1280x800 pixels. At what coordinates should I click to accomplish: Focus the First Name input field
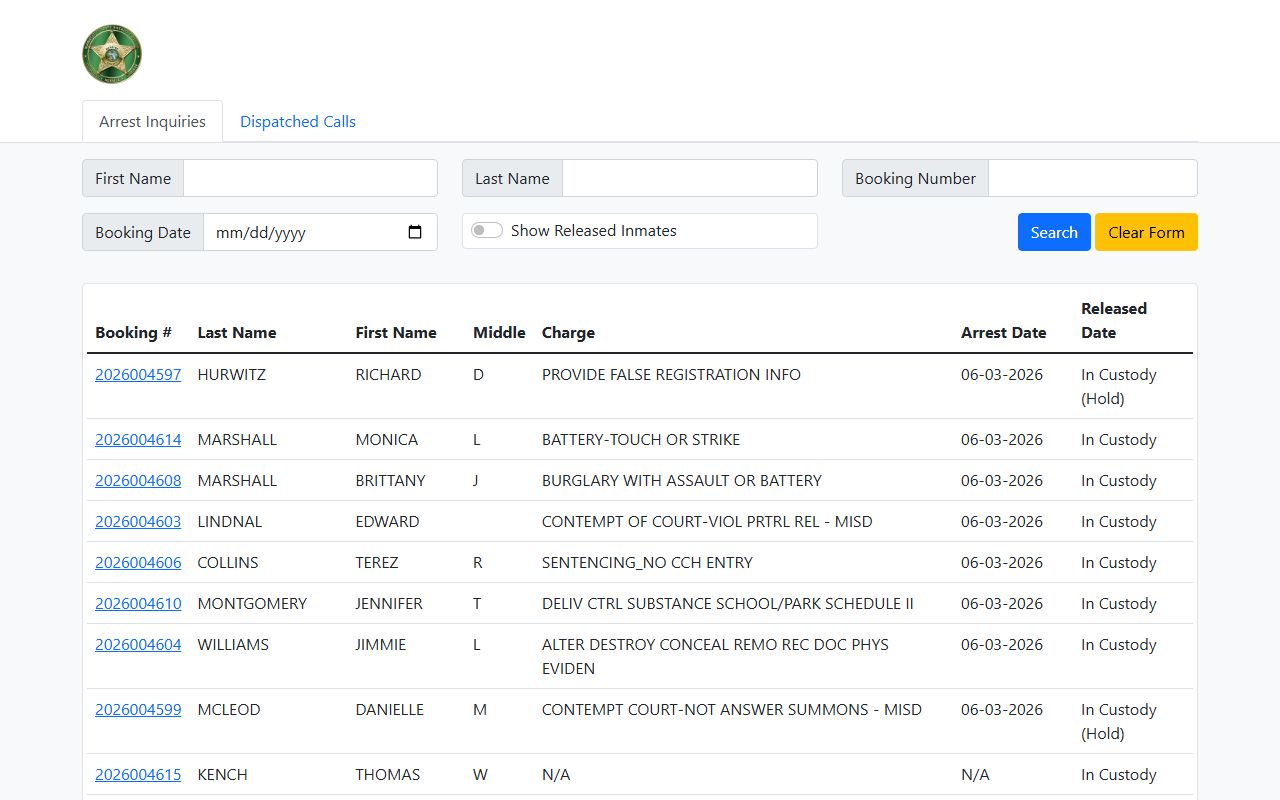tap(310, 178)
